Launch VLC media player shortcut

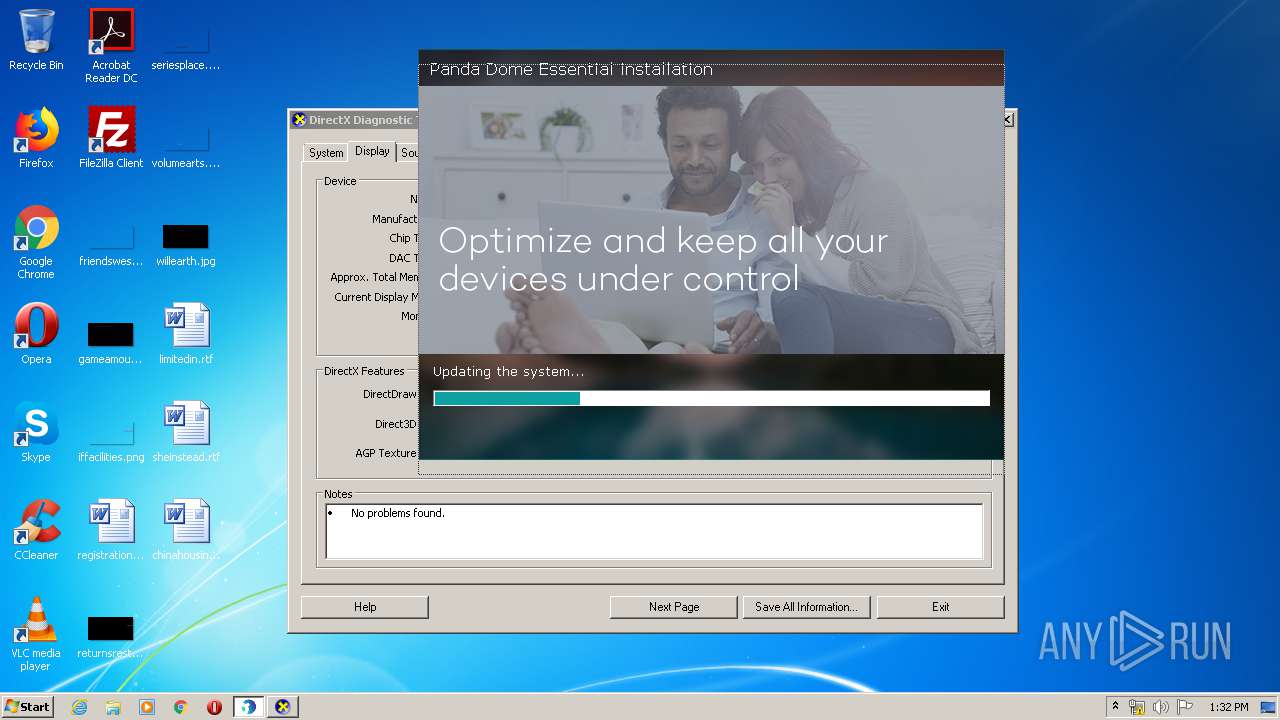[x=36, y=634]
